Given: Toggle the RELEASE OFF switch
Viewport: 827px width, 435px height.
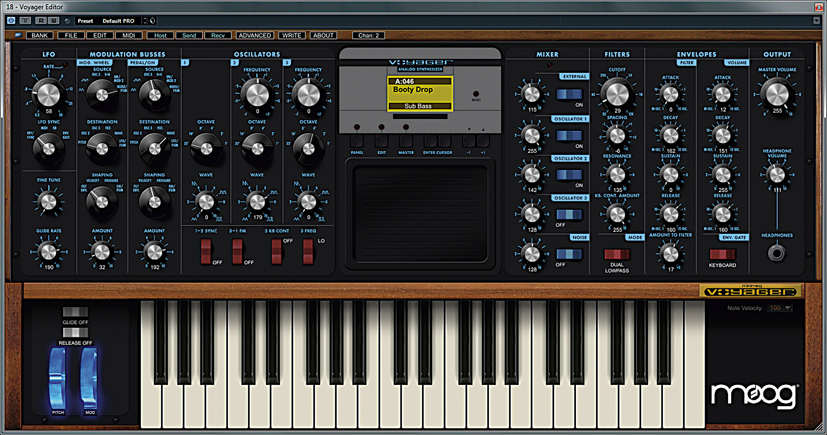Looking at the screenshot, I should pos(75,333).
